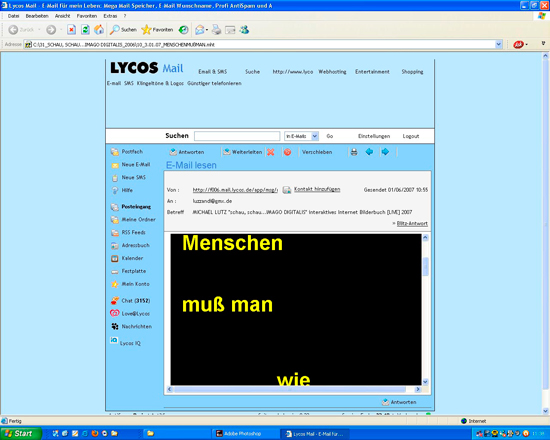Compose Neue SMS from sidebar
Image resolution: width=550 pixels, height=440 pixels.
pyautogui.click(x=128, y=178)
